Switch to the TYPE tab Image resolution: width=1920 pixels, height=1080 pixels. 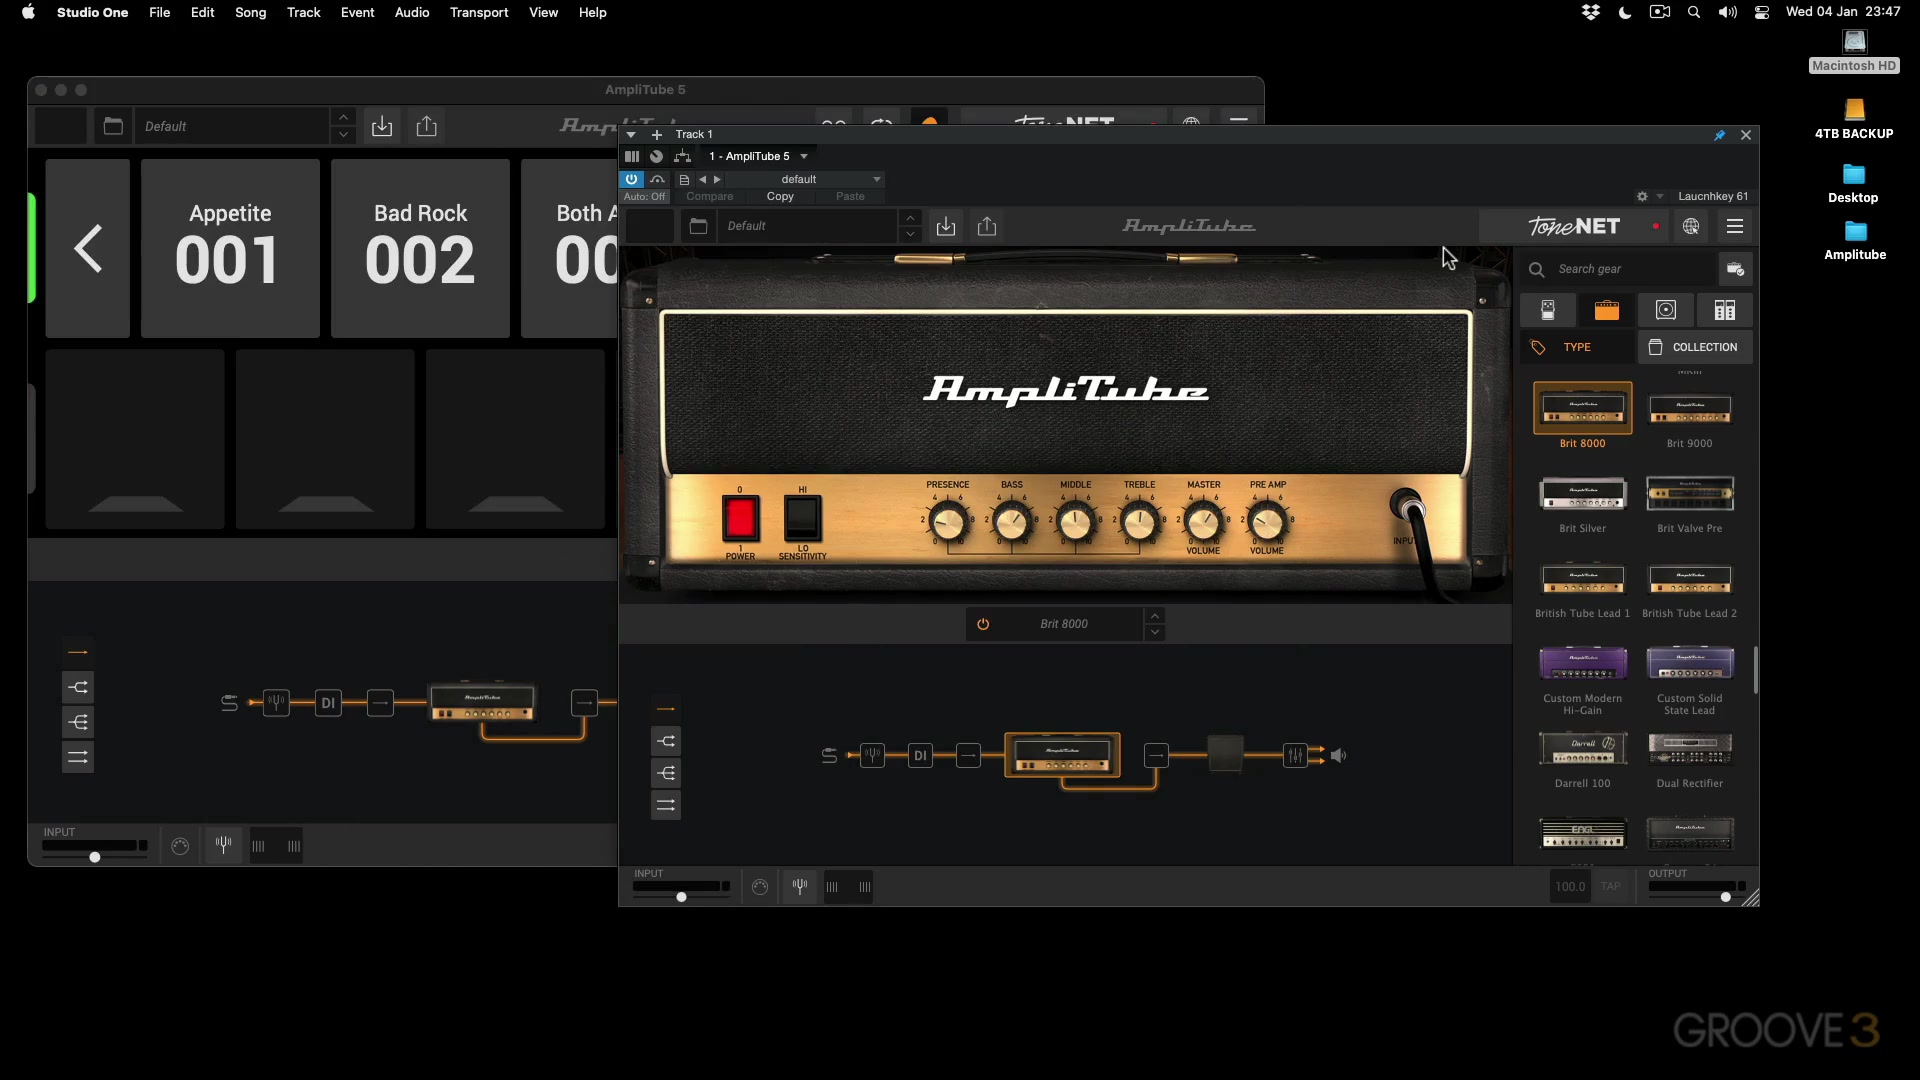(x=1577, y=347)
